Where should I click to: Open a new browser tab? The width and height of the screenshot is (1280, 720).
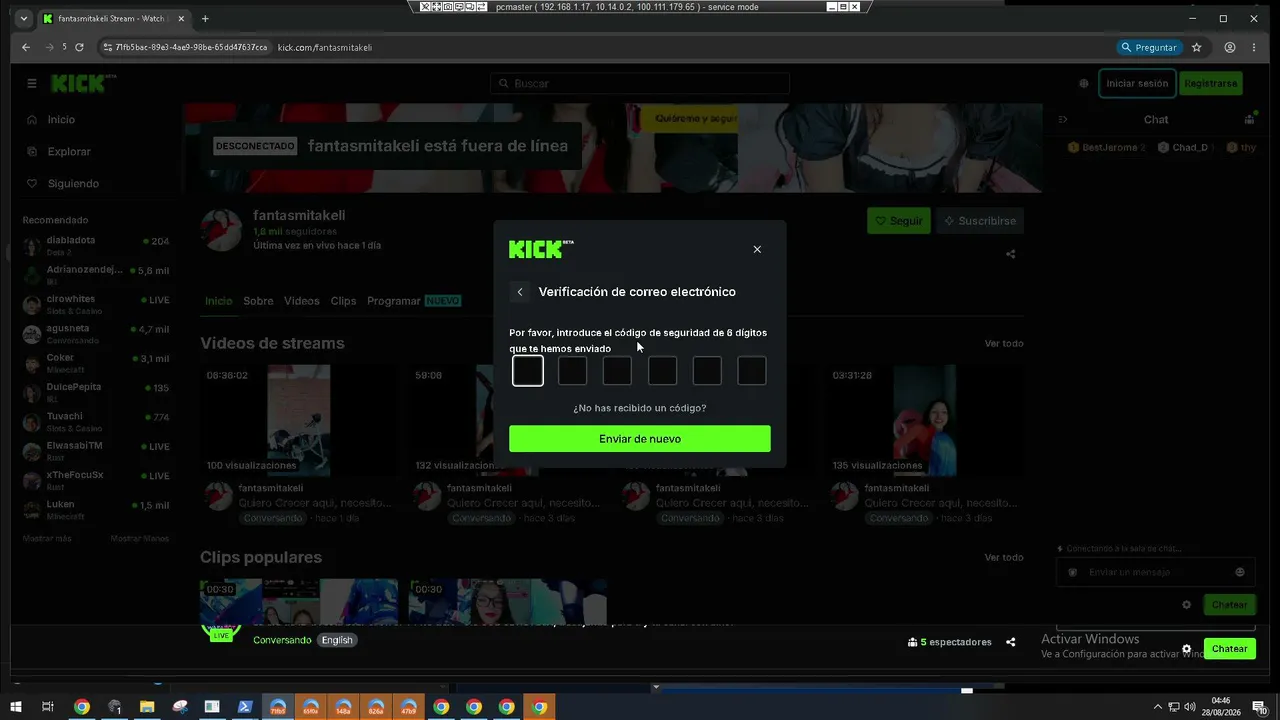tap(205, 18)
